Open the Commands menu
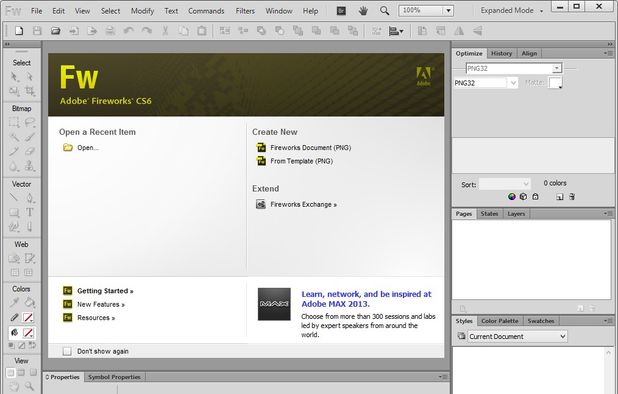This screenshot has width=618, height=394. [x=206, y=11]
